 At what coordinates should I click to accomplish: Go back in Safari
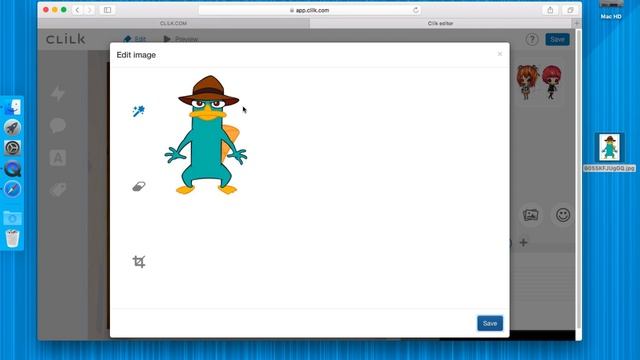pos(77,10)
